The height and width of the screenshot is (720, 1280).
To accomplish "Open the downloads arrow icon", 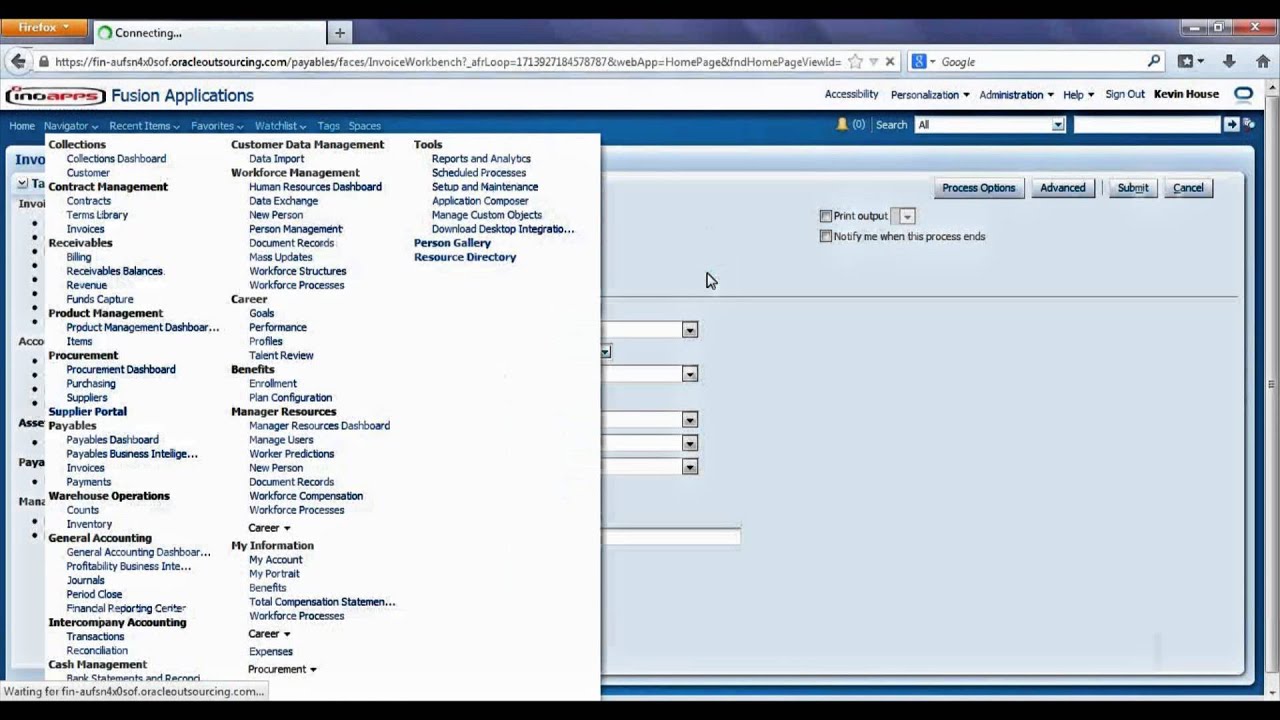I will click(x=1231, y=62).
